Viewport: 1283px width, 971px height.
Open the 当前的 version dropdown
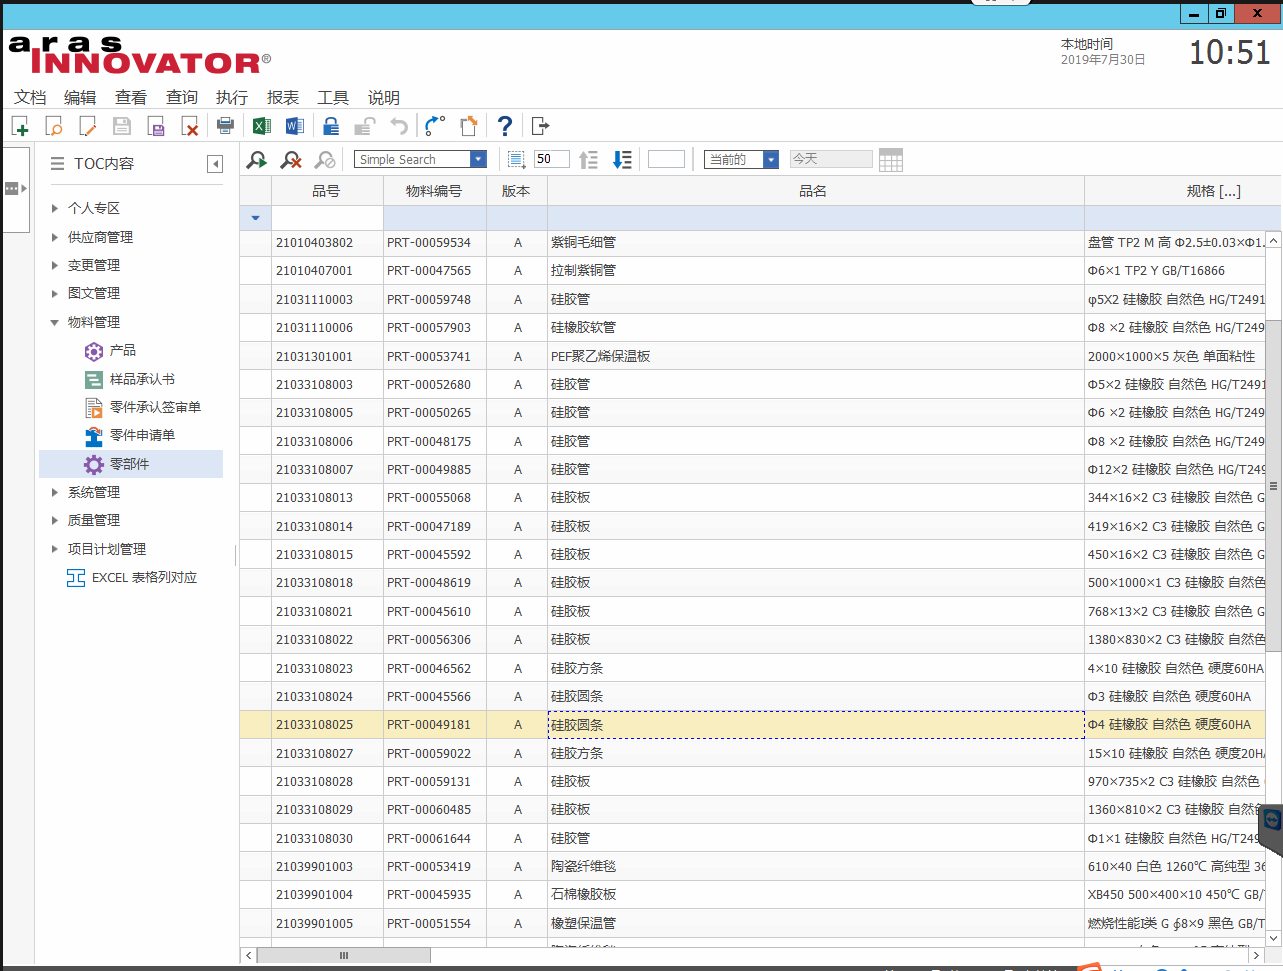click(x=770, y=160)
